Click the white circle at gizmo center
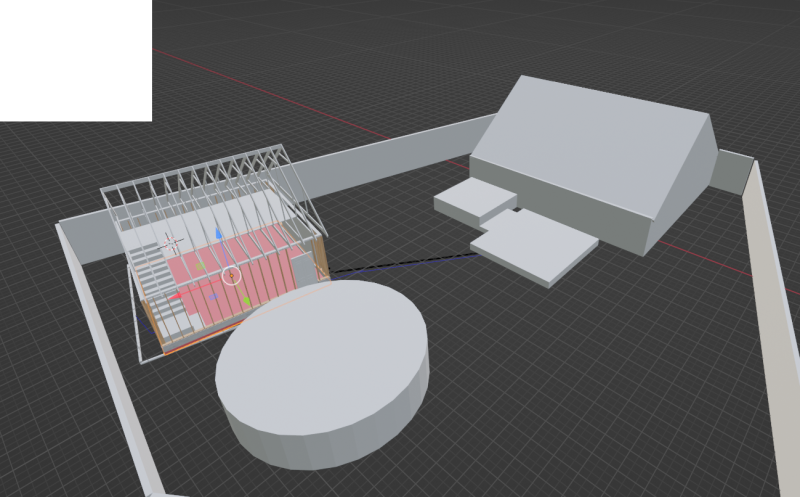 click(x=232, y=276)
